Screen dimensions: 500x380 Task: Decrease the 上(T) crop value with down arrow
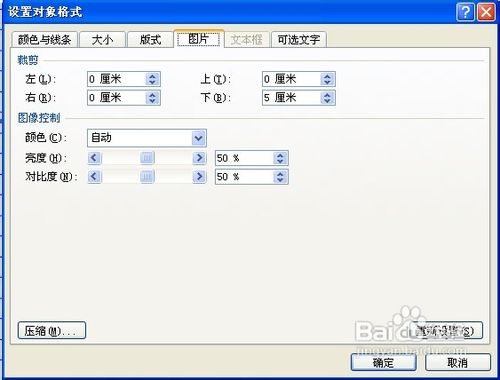(328, 83)
